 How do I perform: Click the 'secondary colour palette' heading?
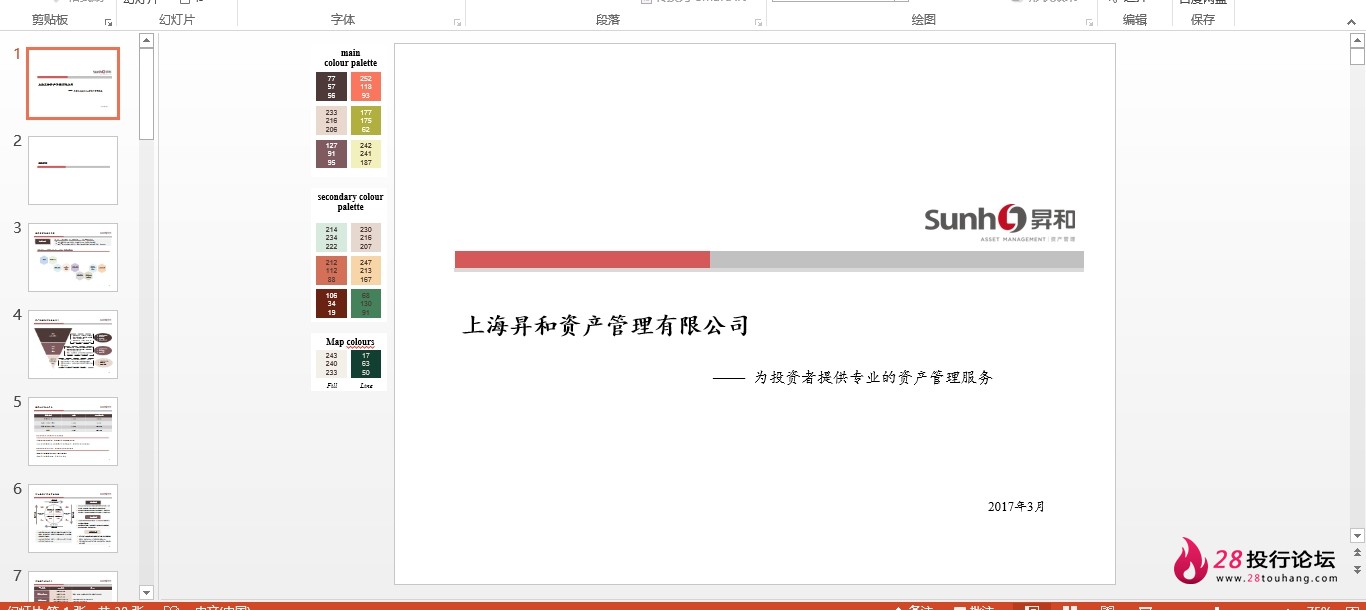click(350, 202)
